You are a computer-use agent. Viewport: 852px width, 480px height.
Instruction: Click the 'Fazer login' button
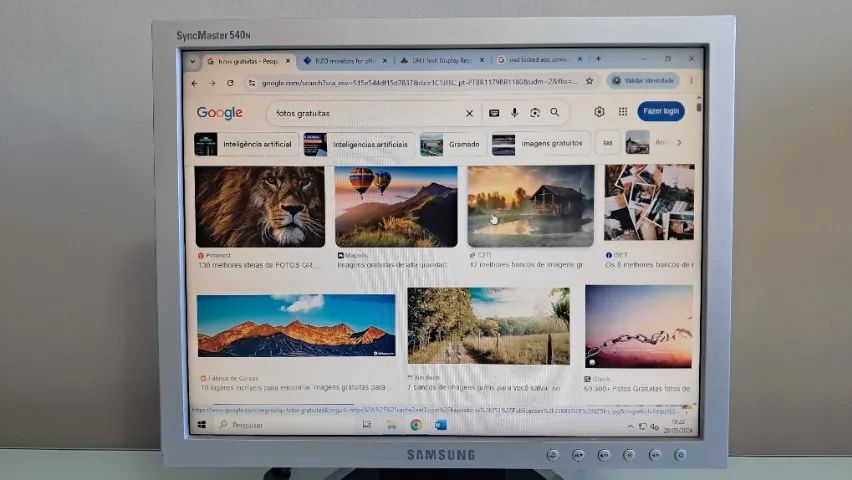click(x=661, y=111)
